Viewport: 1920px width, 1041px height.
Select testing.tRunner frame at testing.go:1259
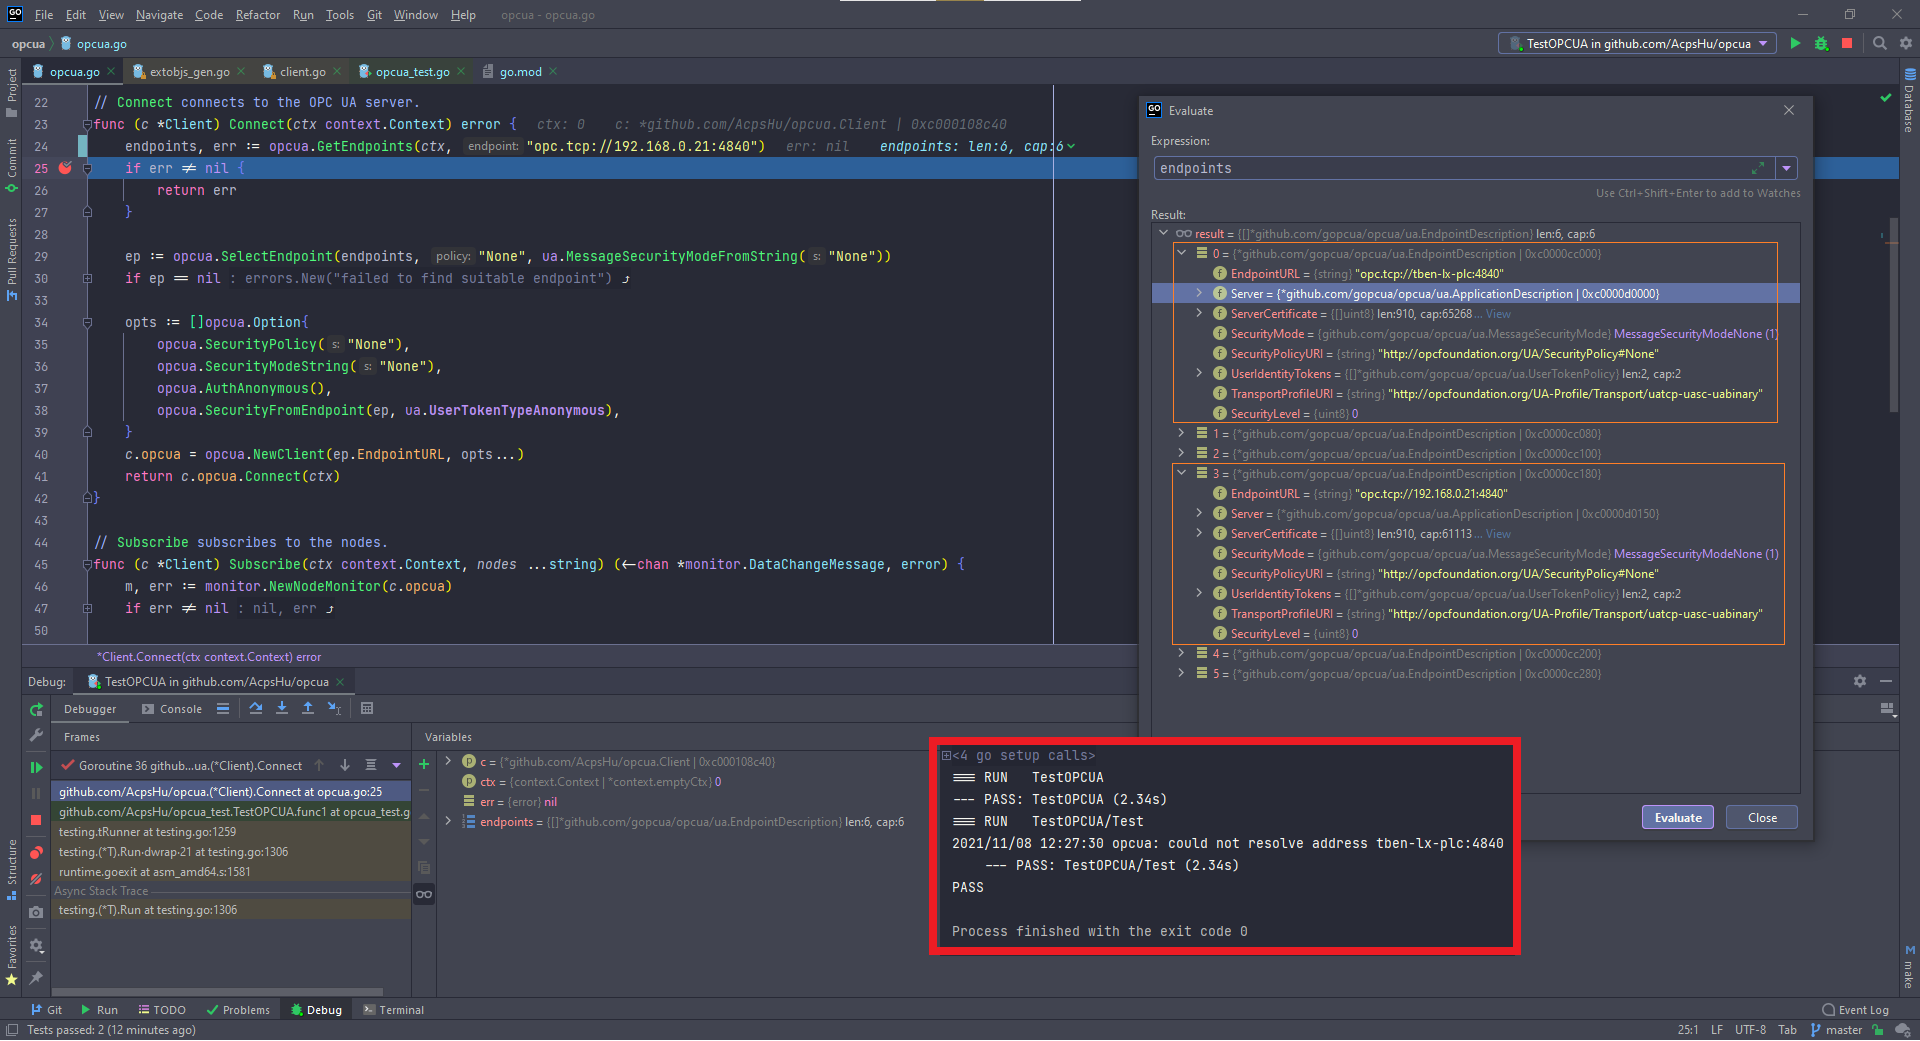tap(230, 832)
